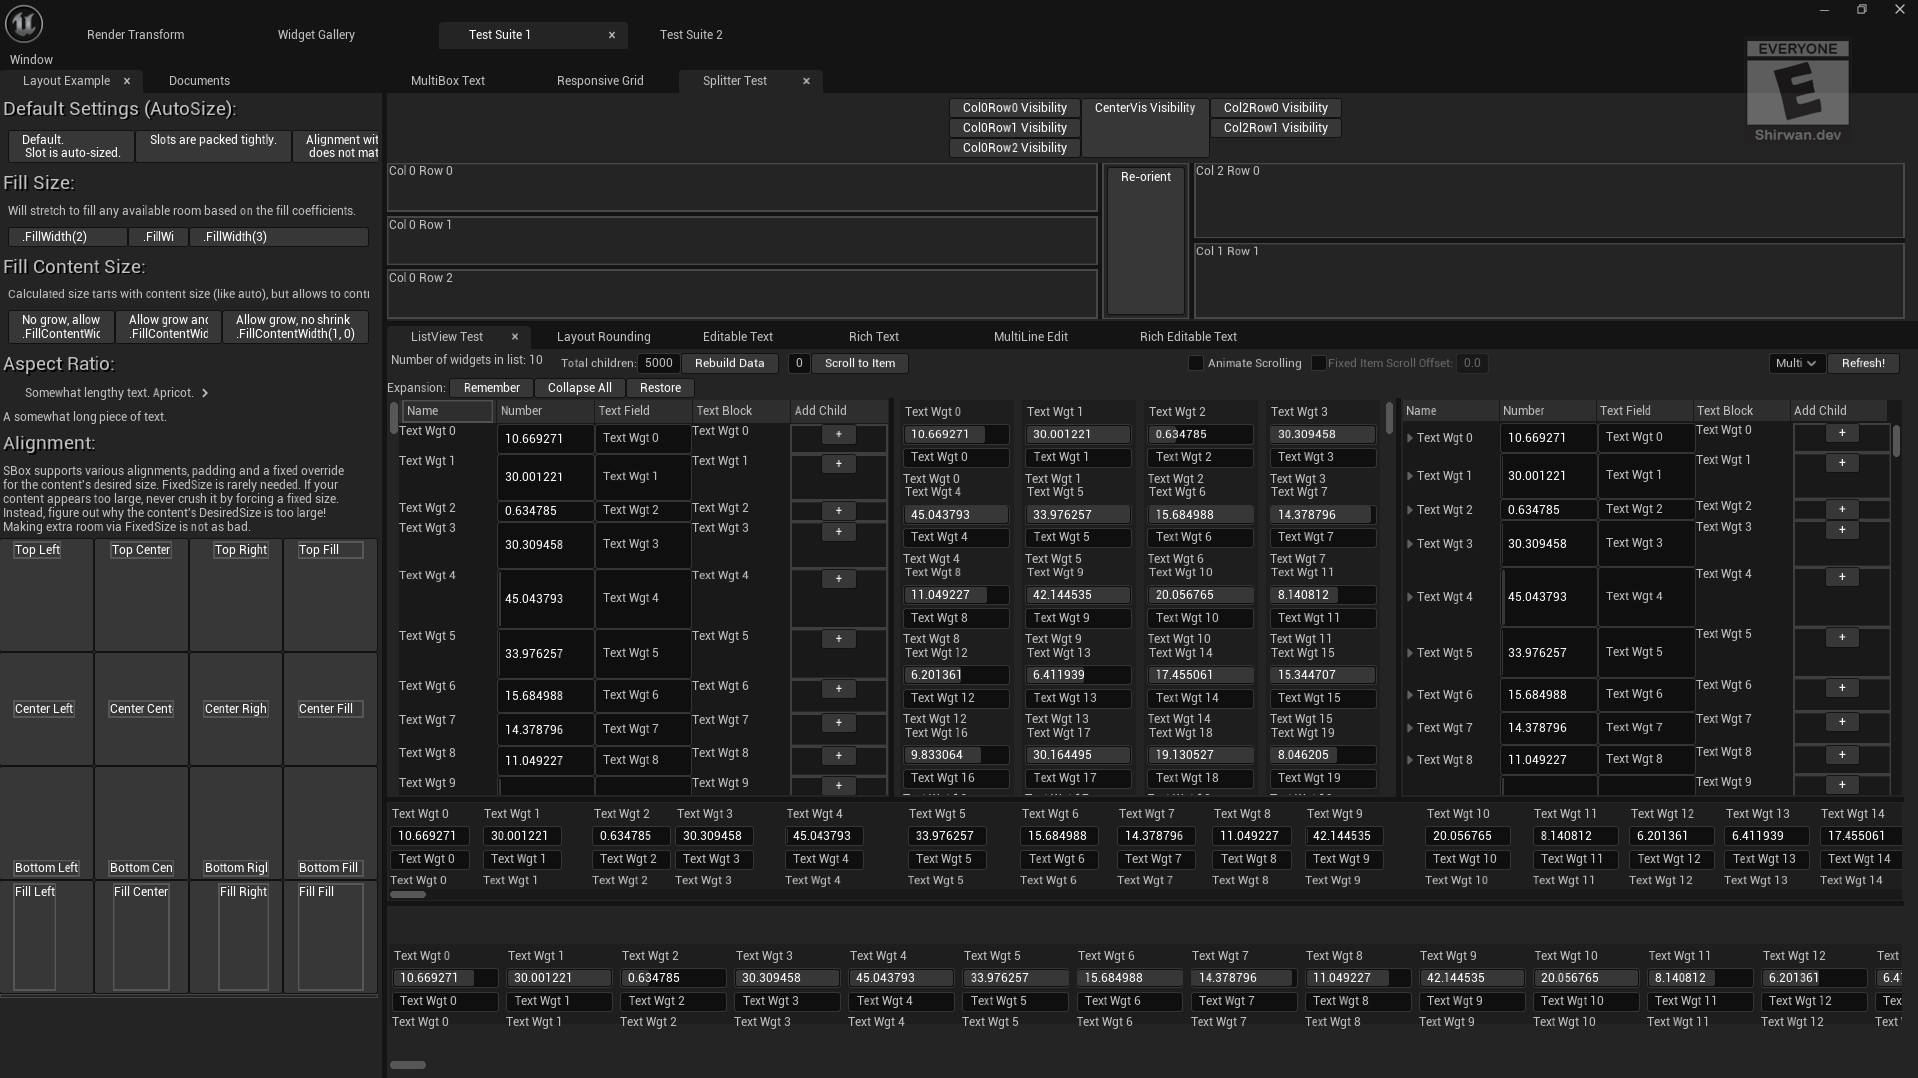Close the Layout Example tab
Viewport: 1918px width, 1078px height.
pyautogui.click(x=127, y=81)
